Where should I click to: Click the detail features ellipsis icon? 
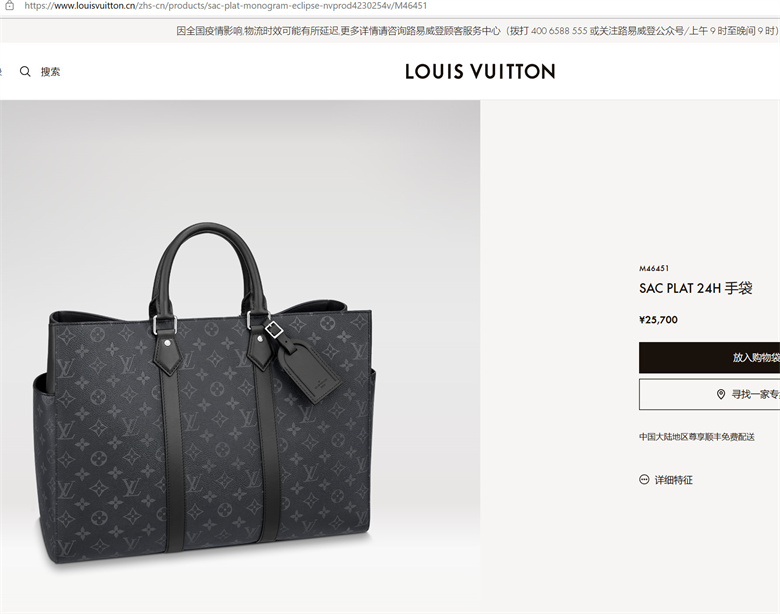(x=644, y=480)
